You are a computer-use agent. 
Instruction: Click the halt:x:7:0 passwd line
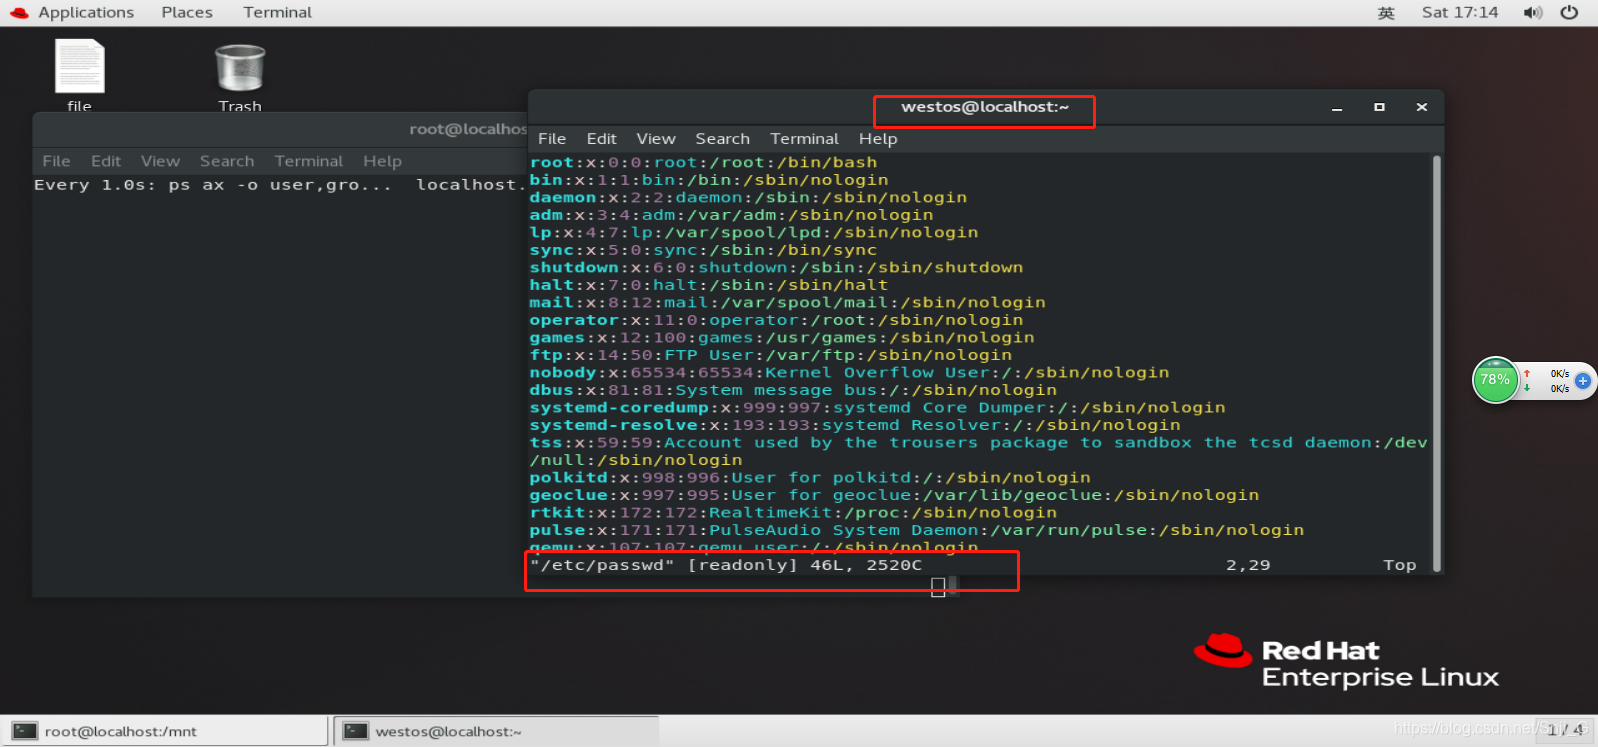(x=709, y=285)
